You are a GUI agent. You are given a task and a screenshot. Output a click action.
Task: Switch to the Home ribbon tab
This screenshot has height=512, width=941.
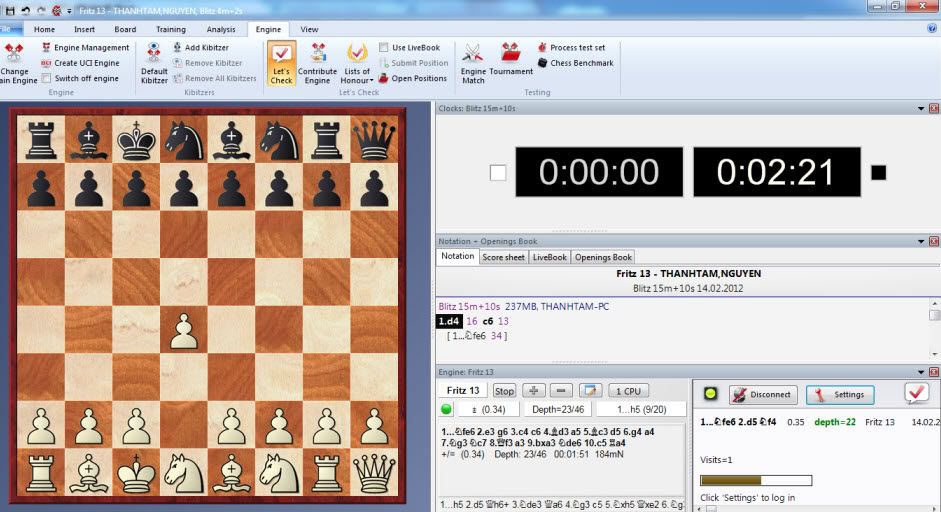click(44, 29)
